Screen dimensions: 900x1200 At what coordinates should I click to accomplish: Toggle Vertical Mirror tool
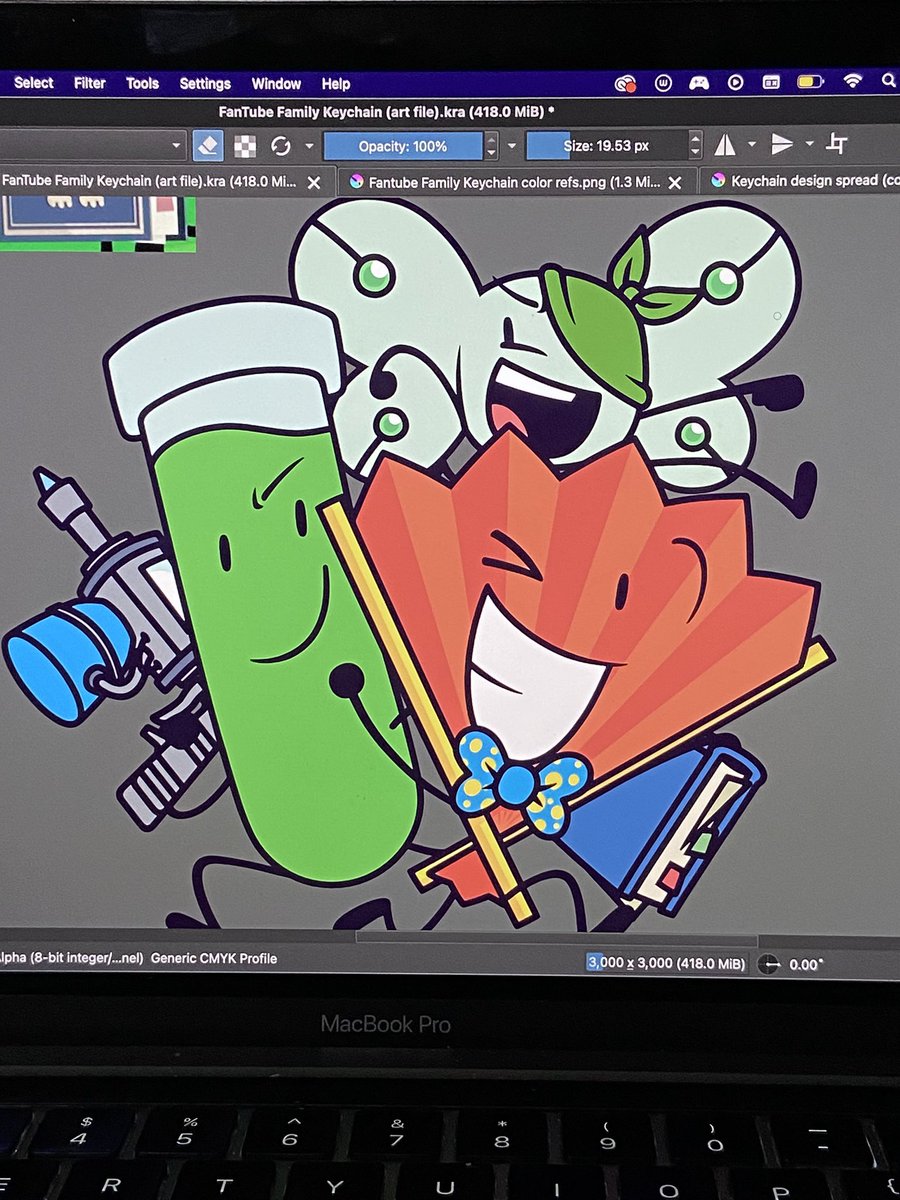[782, 145]
